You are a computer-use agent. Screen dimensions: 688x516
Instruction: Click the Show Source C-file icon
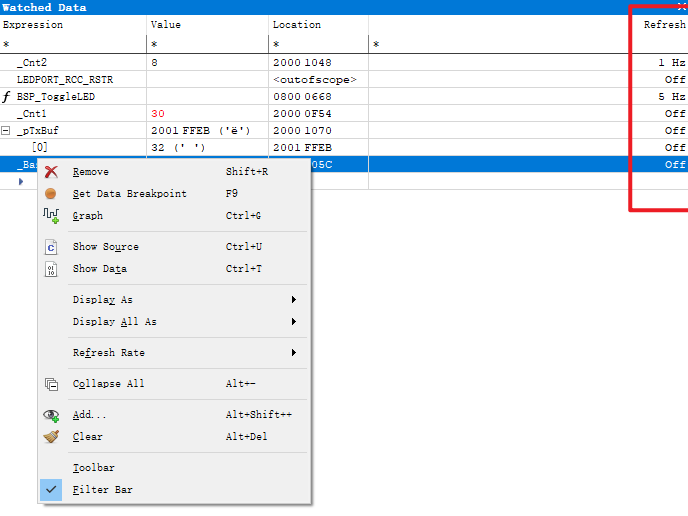(x=51, y=247)
